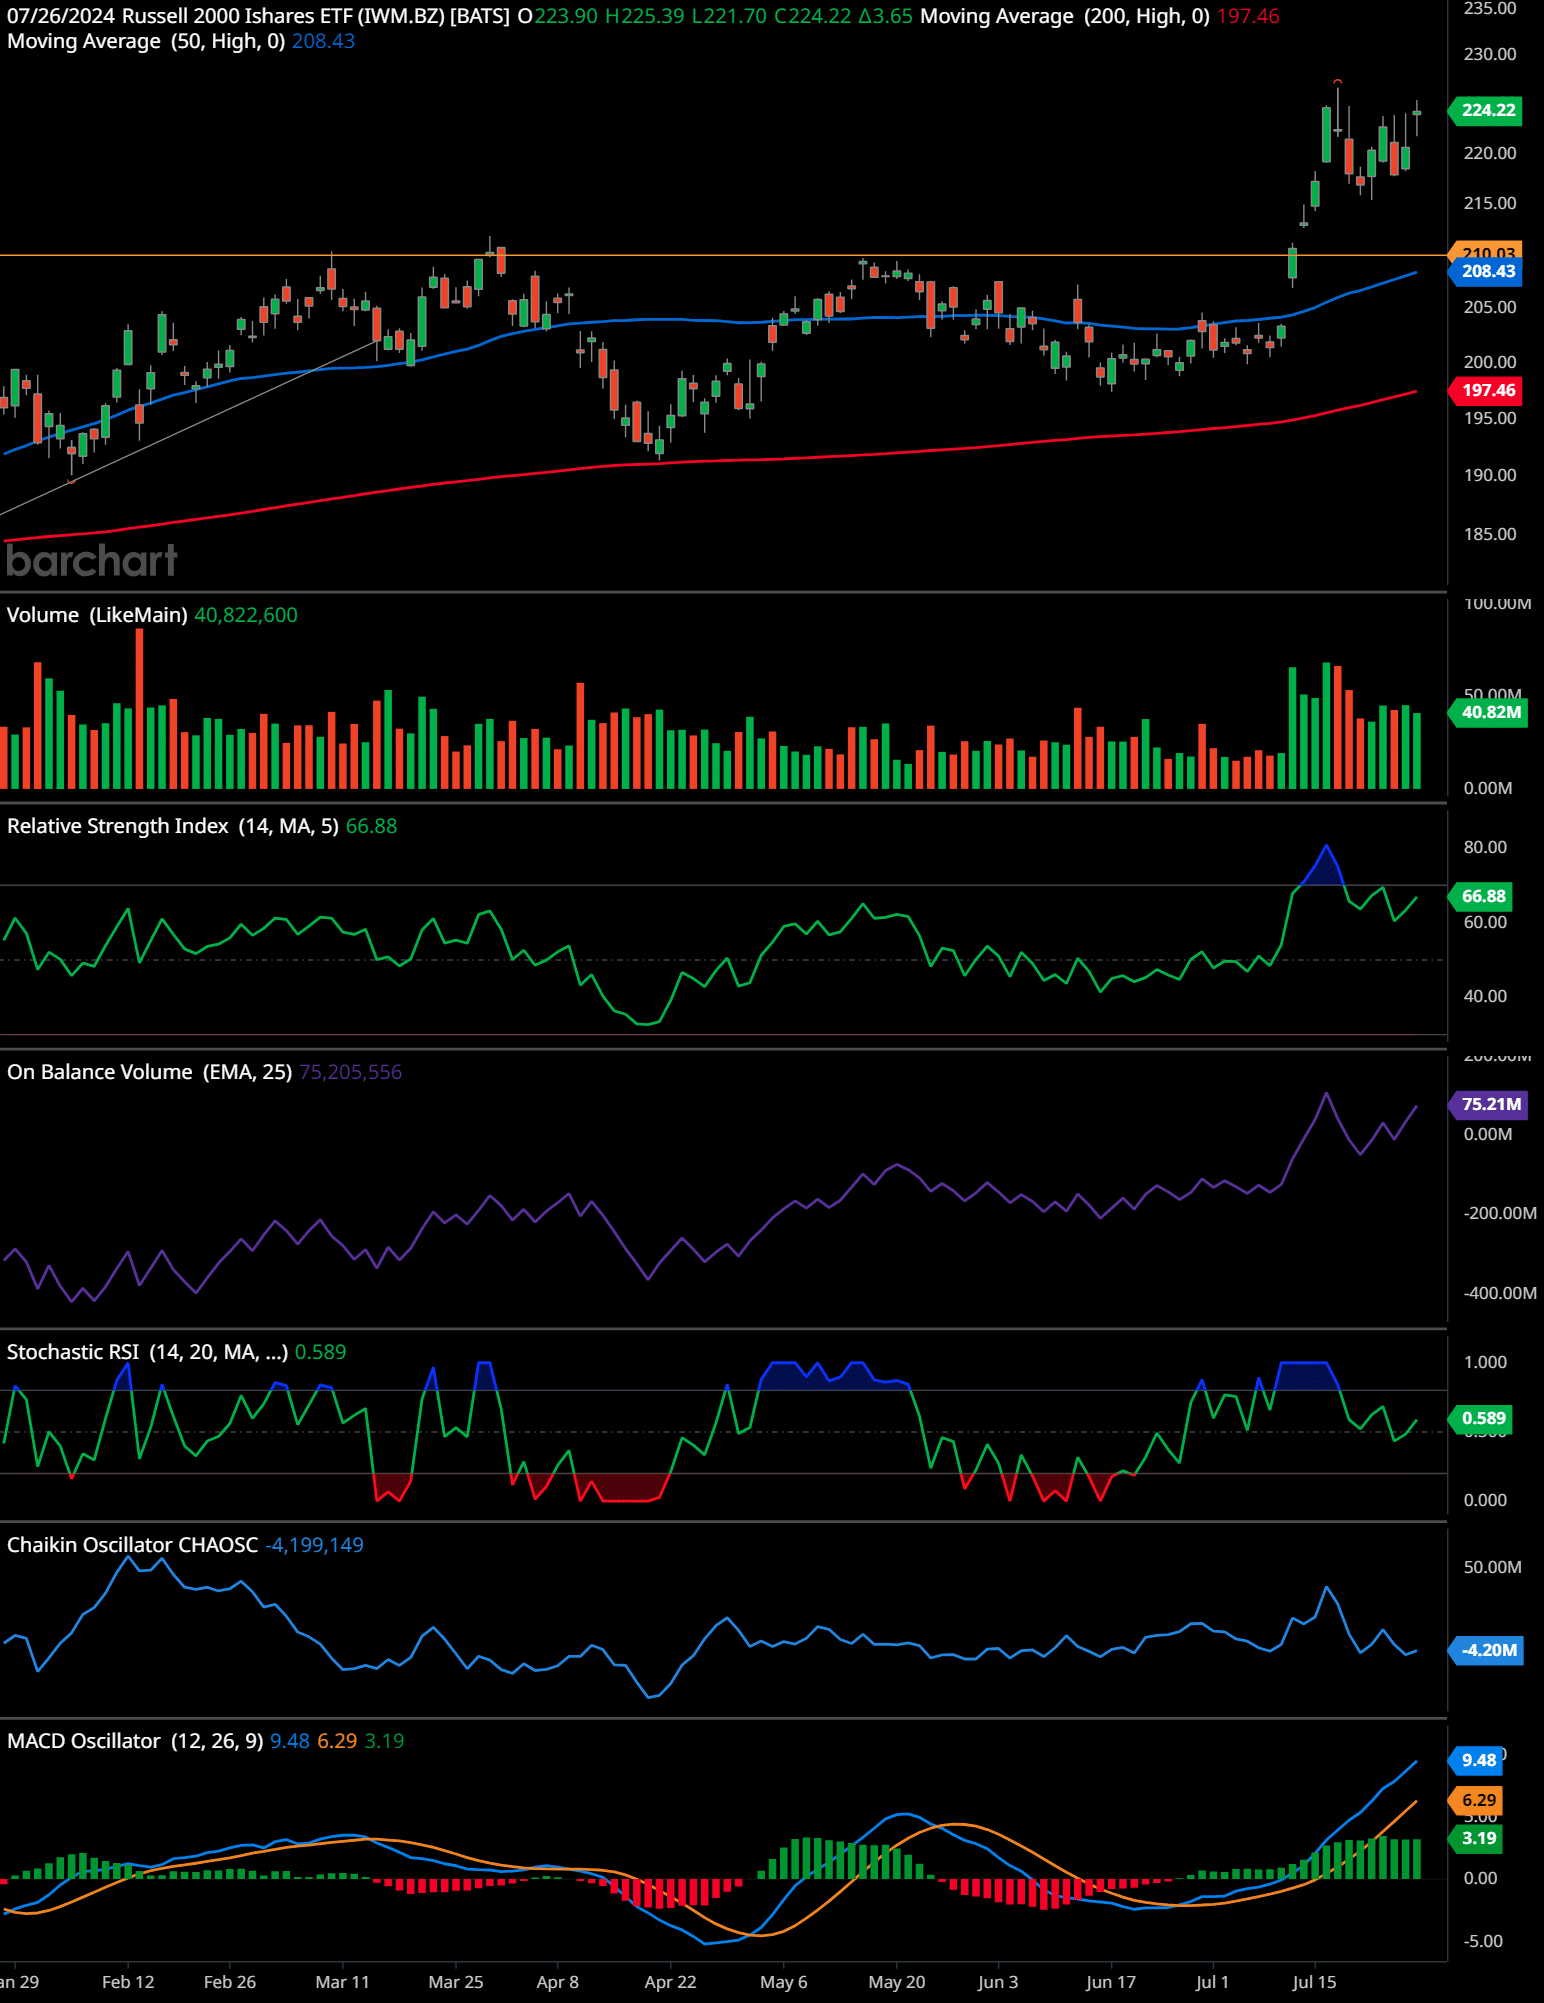Click the blue -4.20M Chaikin tag
The width and height of the screenshot is (1544, 2003).
click(x=1487, y=1650)
